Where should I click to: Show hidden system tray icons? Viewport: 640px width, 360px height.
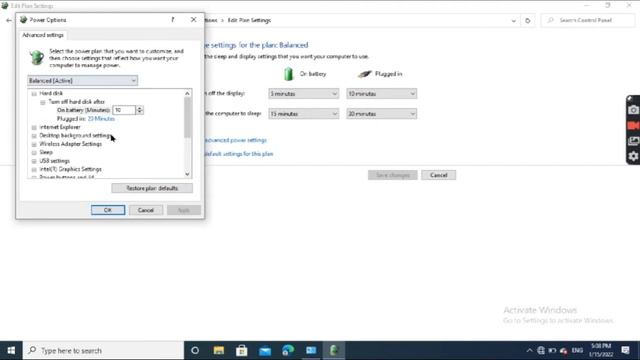[529, 351]
